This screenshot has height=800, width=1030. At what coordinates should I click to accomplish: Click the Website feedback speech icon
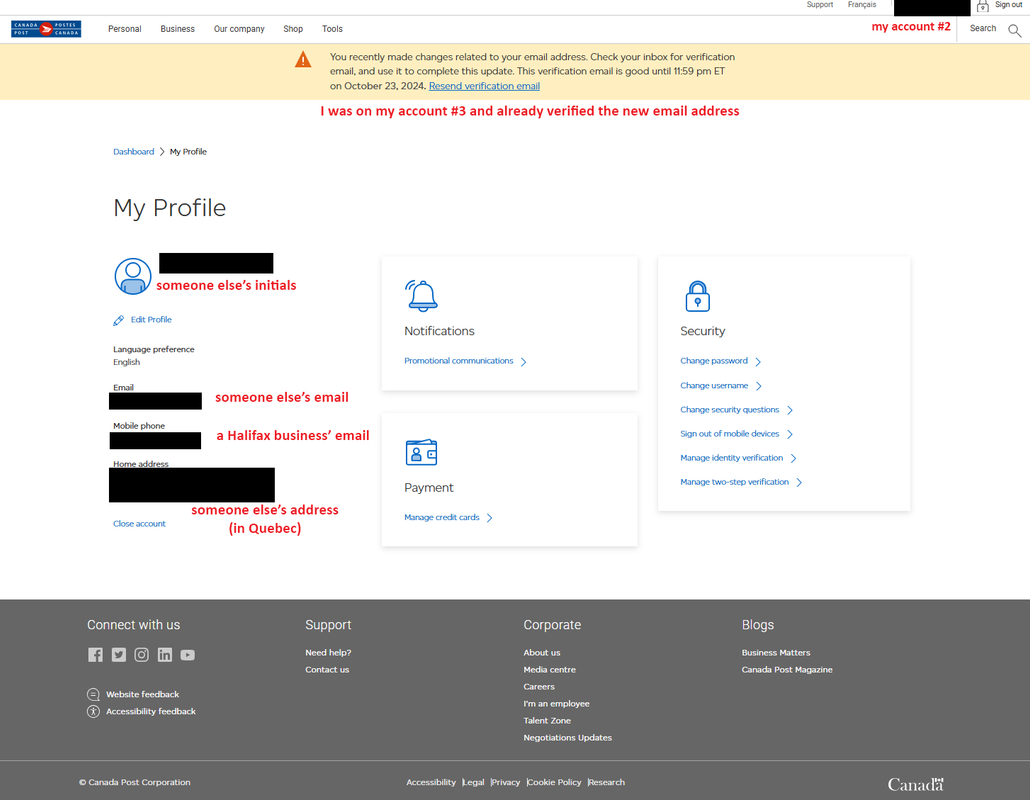click(x=93, y=694)
